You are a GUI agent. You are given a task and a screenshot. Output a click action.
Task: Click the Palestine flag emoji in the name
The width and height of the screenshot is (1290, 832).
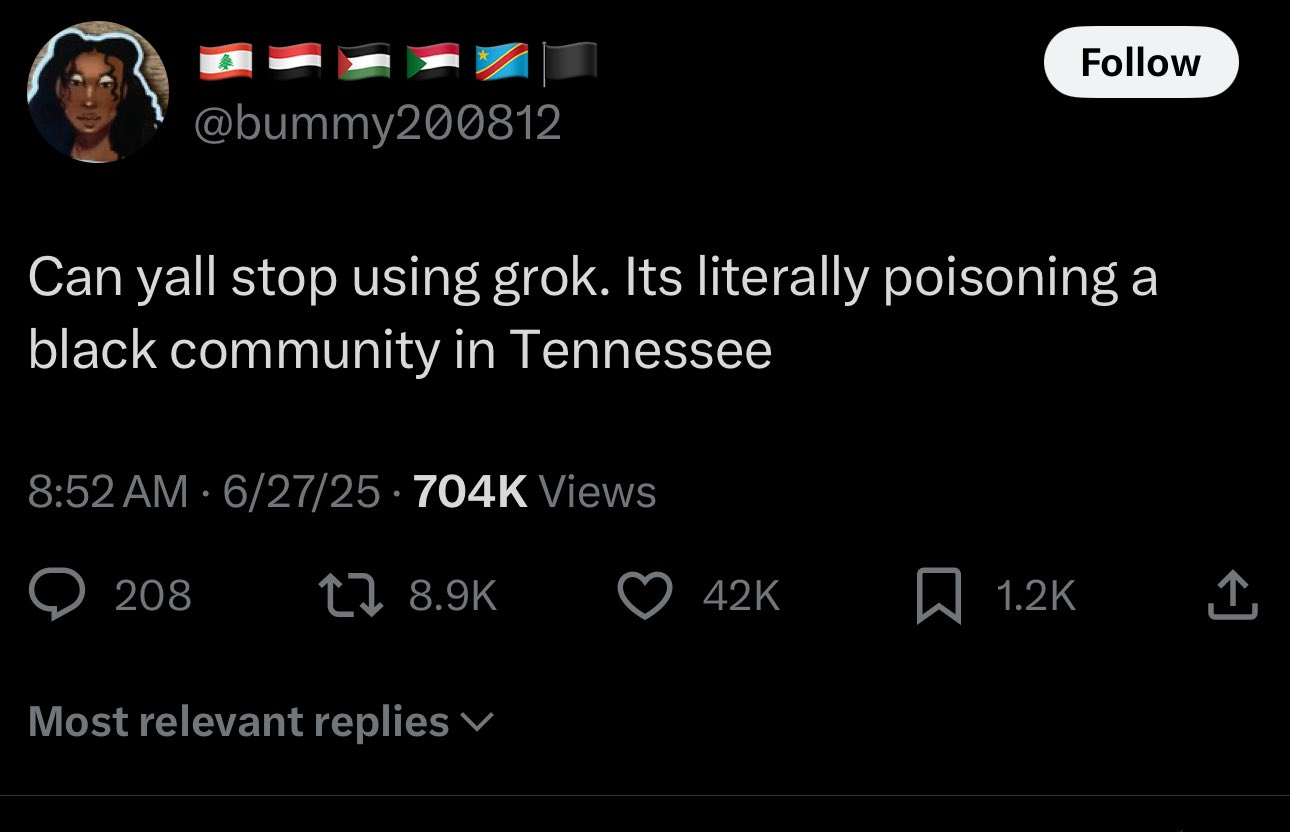coord(364,61)
